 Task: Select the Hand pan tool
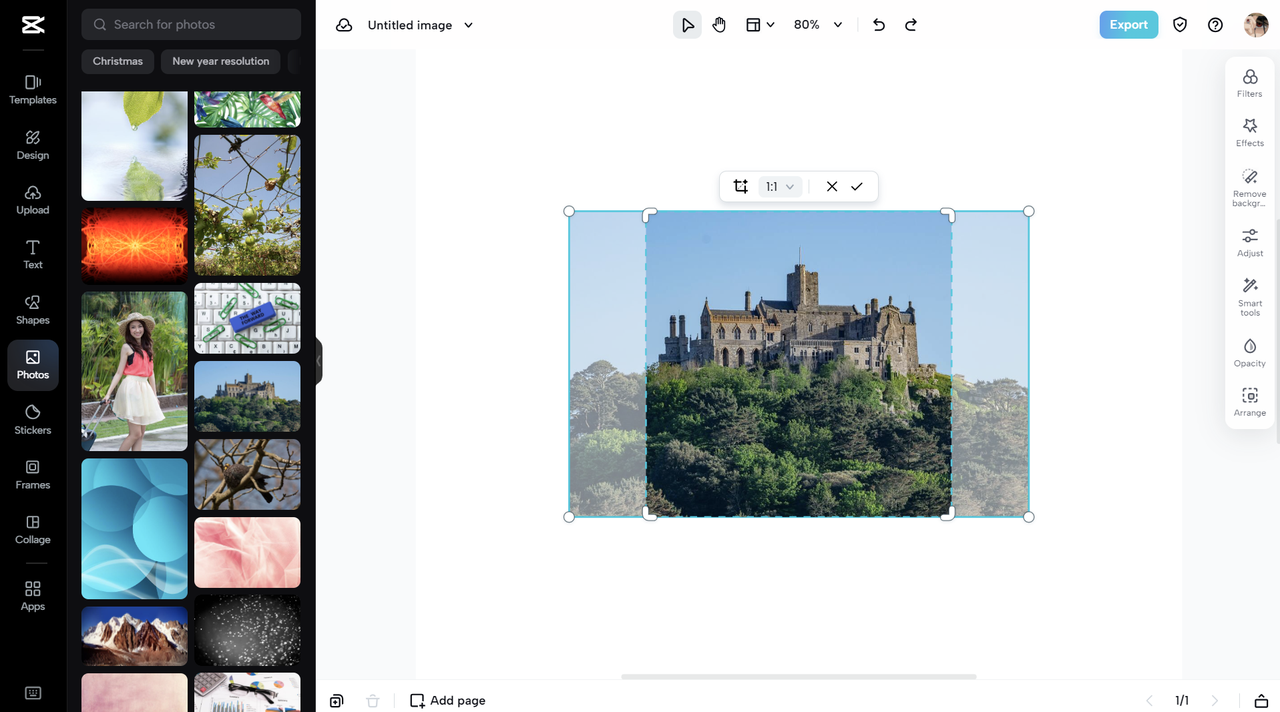click(719, 25)
